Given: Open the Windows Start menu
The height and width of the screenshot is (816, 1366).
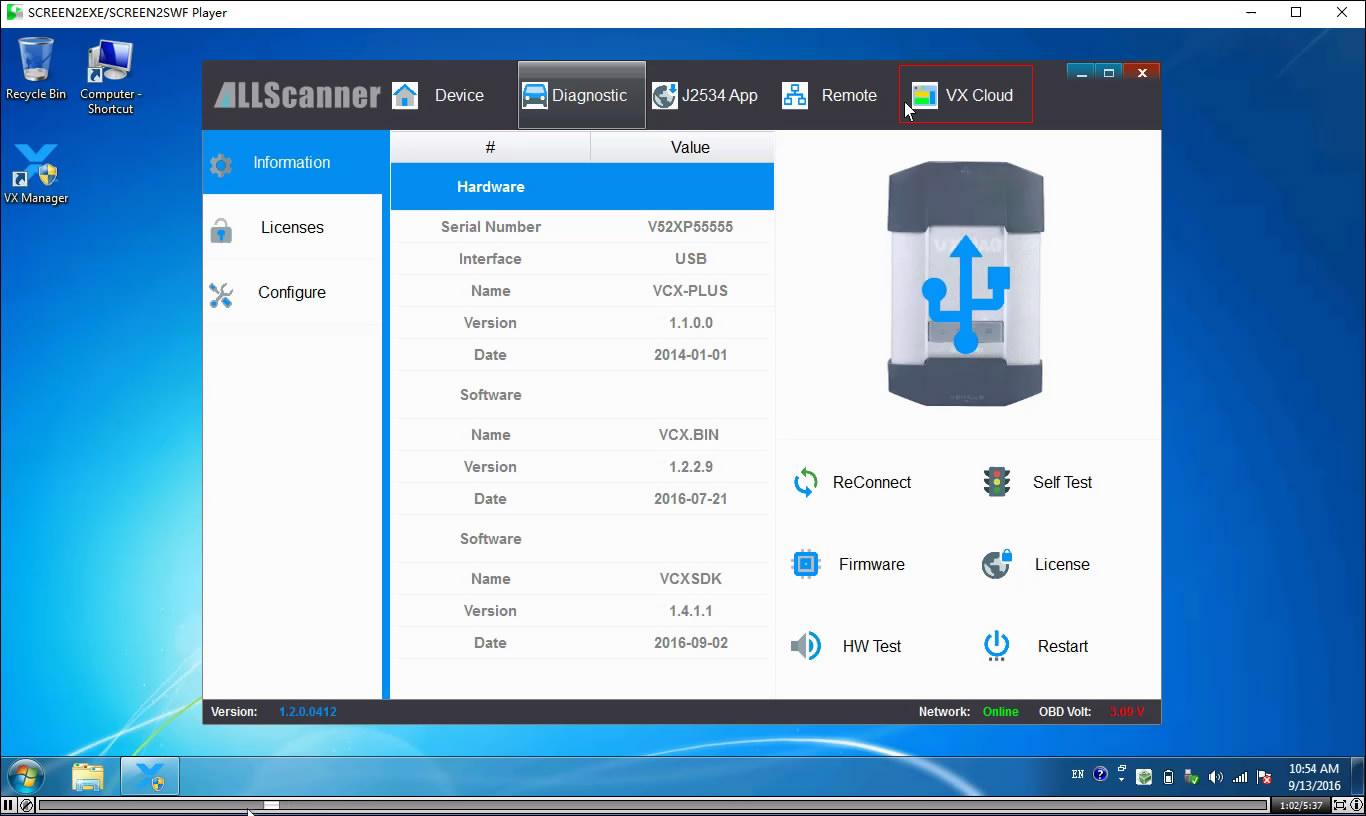Looking at the screenshot, I should (x=26, y=776).
